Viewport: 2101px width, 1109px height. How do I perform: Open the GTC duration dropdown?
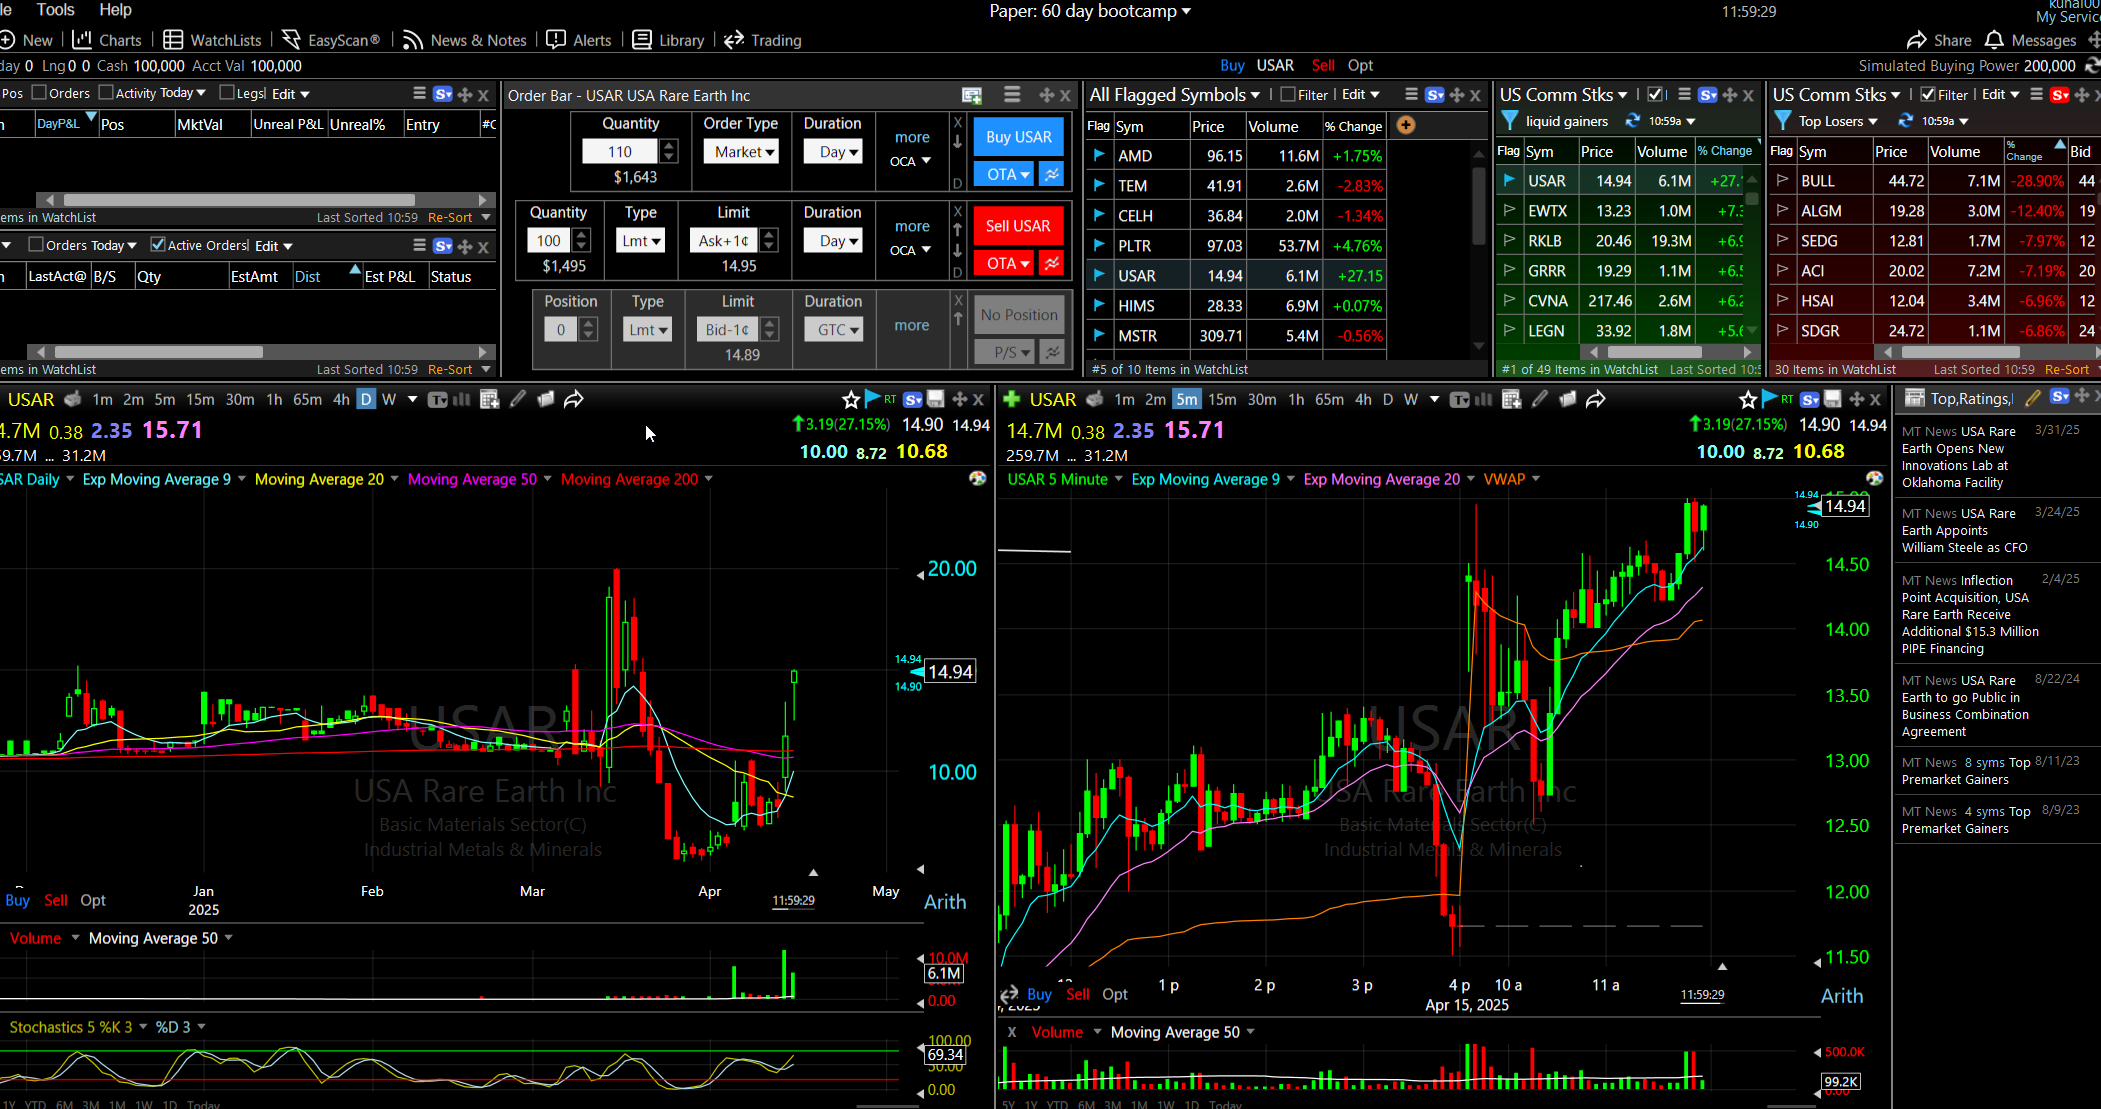click(834, 330)
